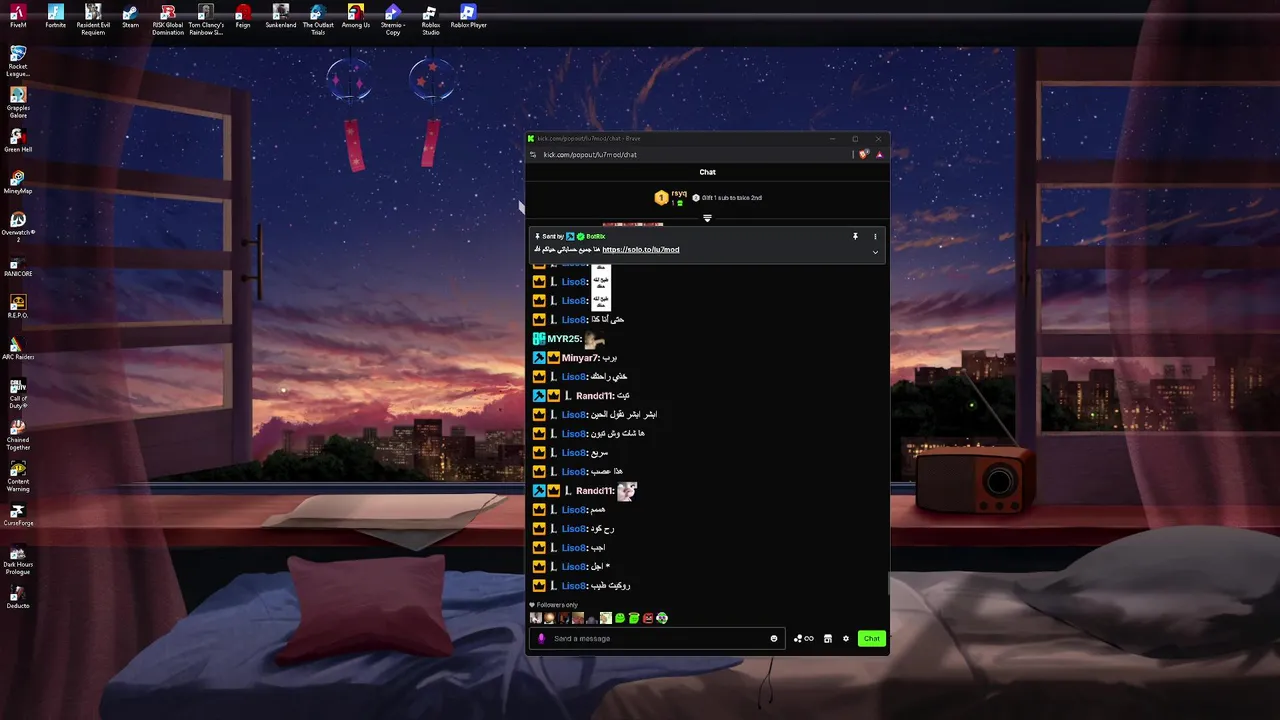Click the address bar URL kick.com/popout
This screenshot has height=720, width=1280.
point(590,154)
